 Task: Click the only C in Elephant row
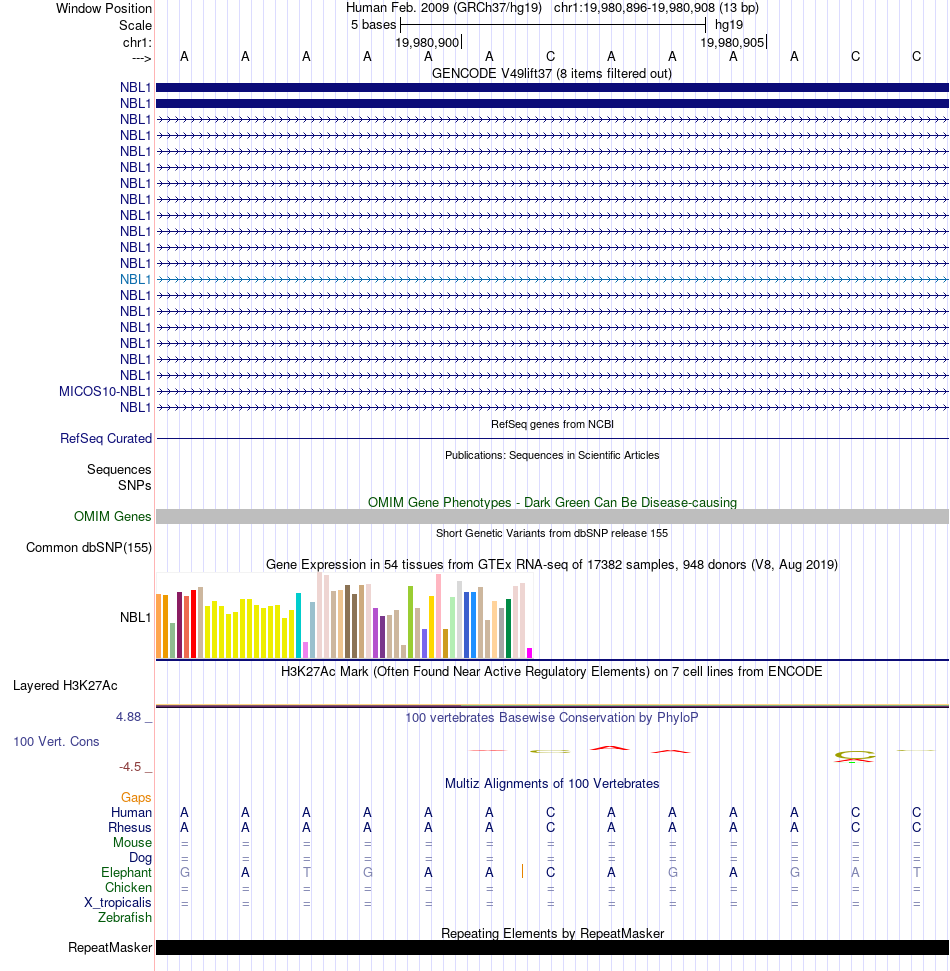(551, 873)
